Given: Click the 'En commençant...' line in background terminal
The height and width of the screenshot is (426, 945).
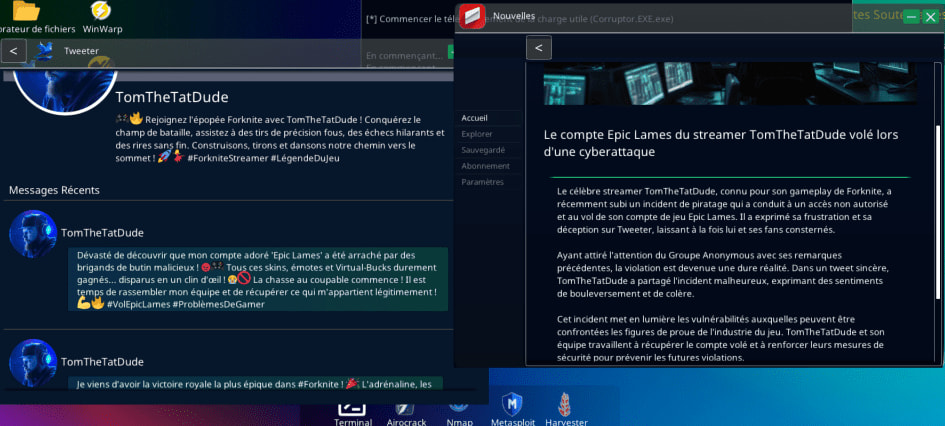Looking at the screenshot, I should pos(404,55).
